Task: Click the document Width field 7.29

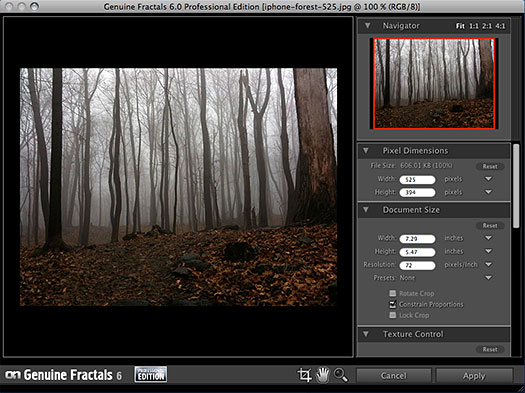Action: (x=417, y=239)
